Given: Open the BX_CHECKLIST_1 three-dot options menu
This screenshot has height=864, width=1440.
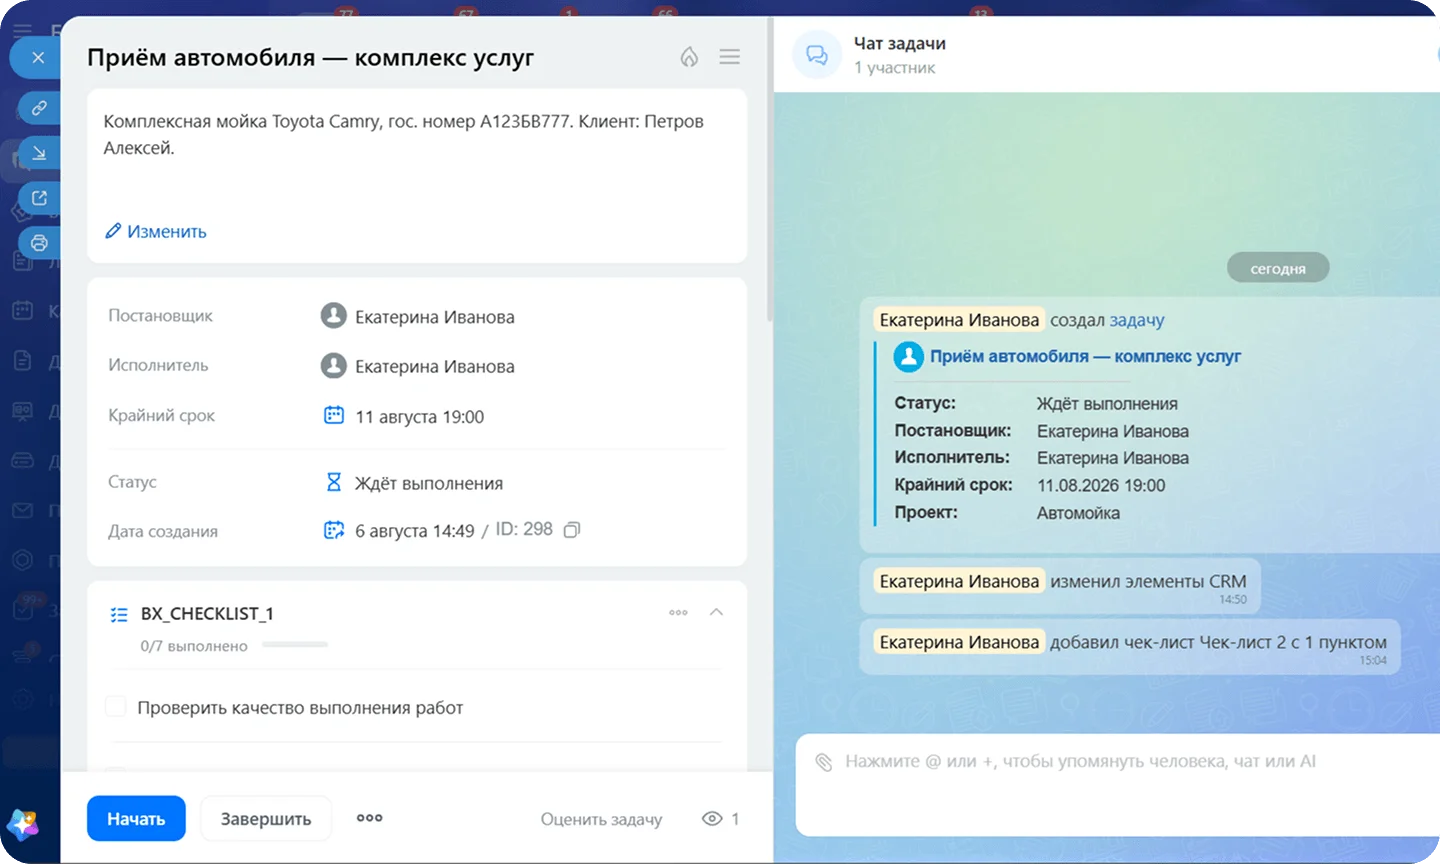Looking at the screenshot, I should coord(678,612).
